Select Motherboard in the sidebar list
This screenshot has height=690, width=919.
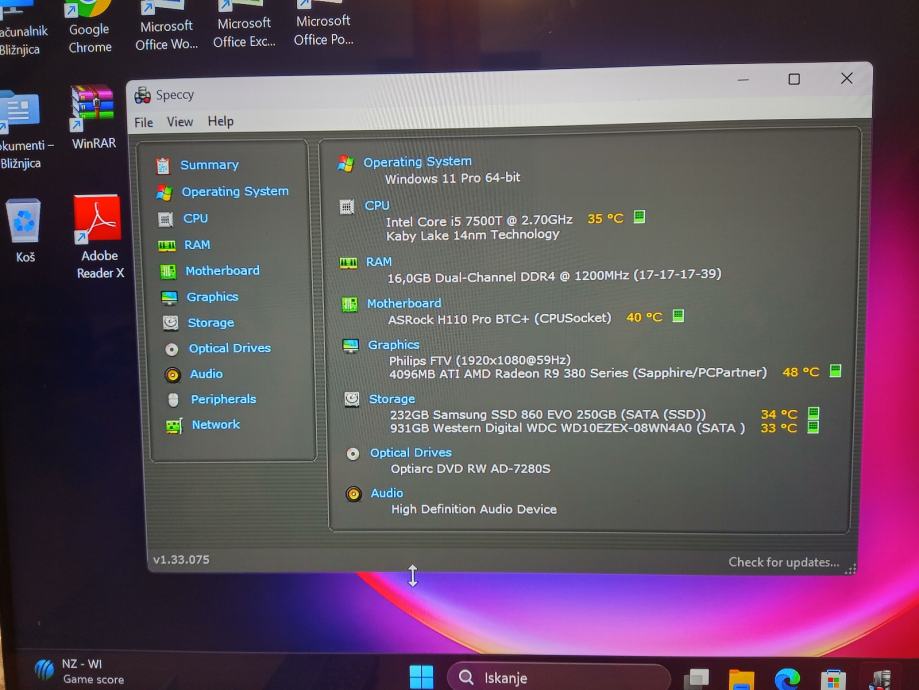pos(222,270)
